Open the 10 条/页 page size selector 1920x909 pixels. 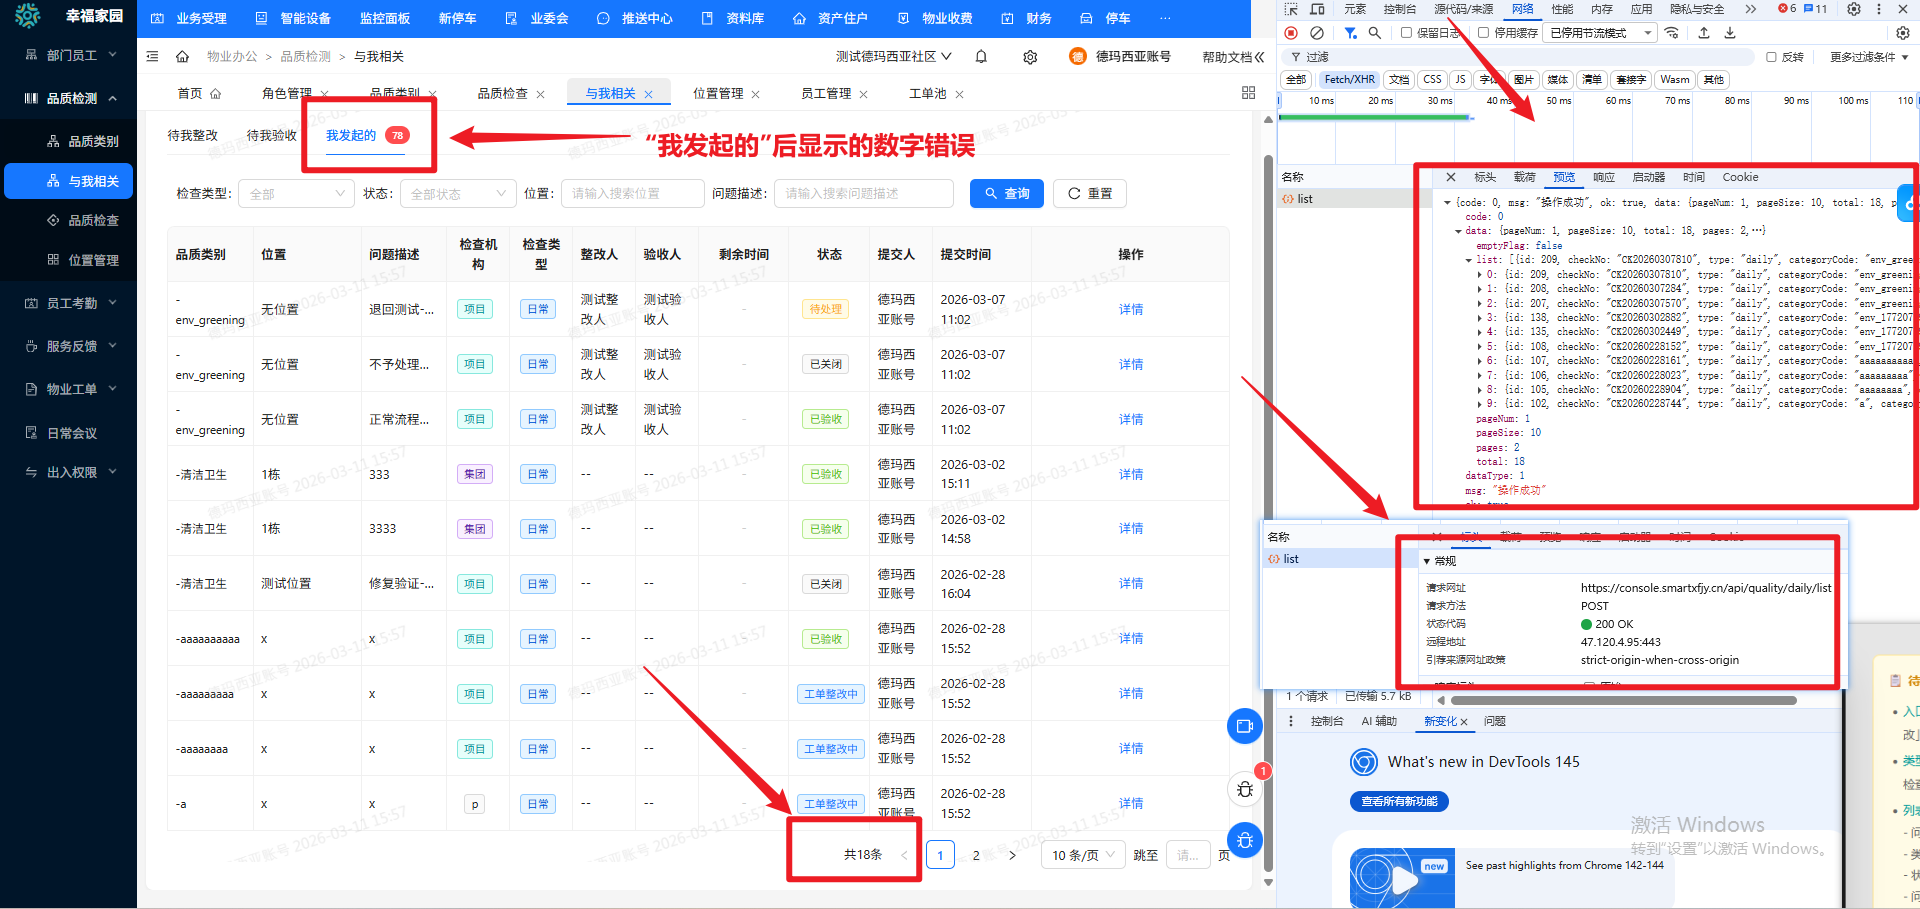click(1083, 855)
